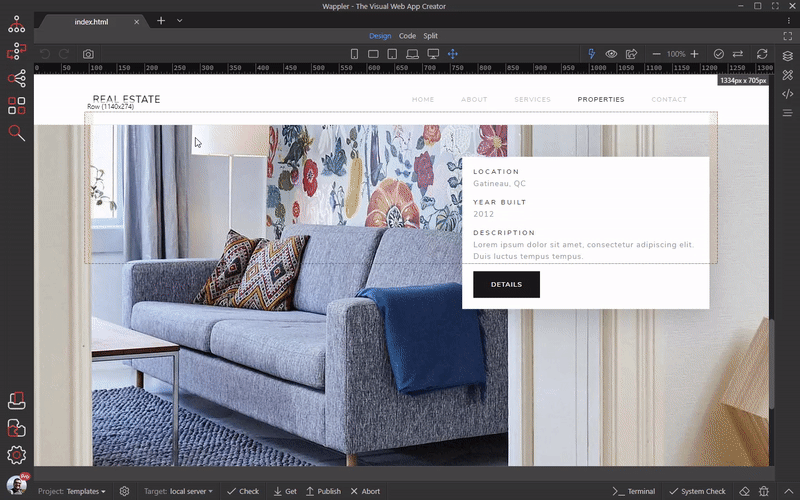Open the Server Connect workflow icon
Screen dimensions: 800x500
coord(16,51)
